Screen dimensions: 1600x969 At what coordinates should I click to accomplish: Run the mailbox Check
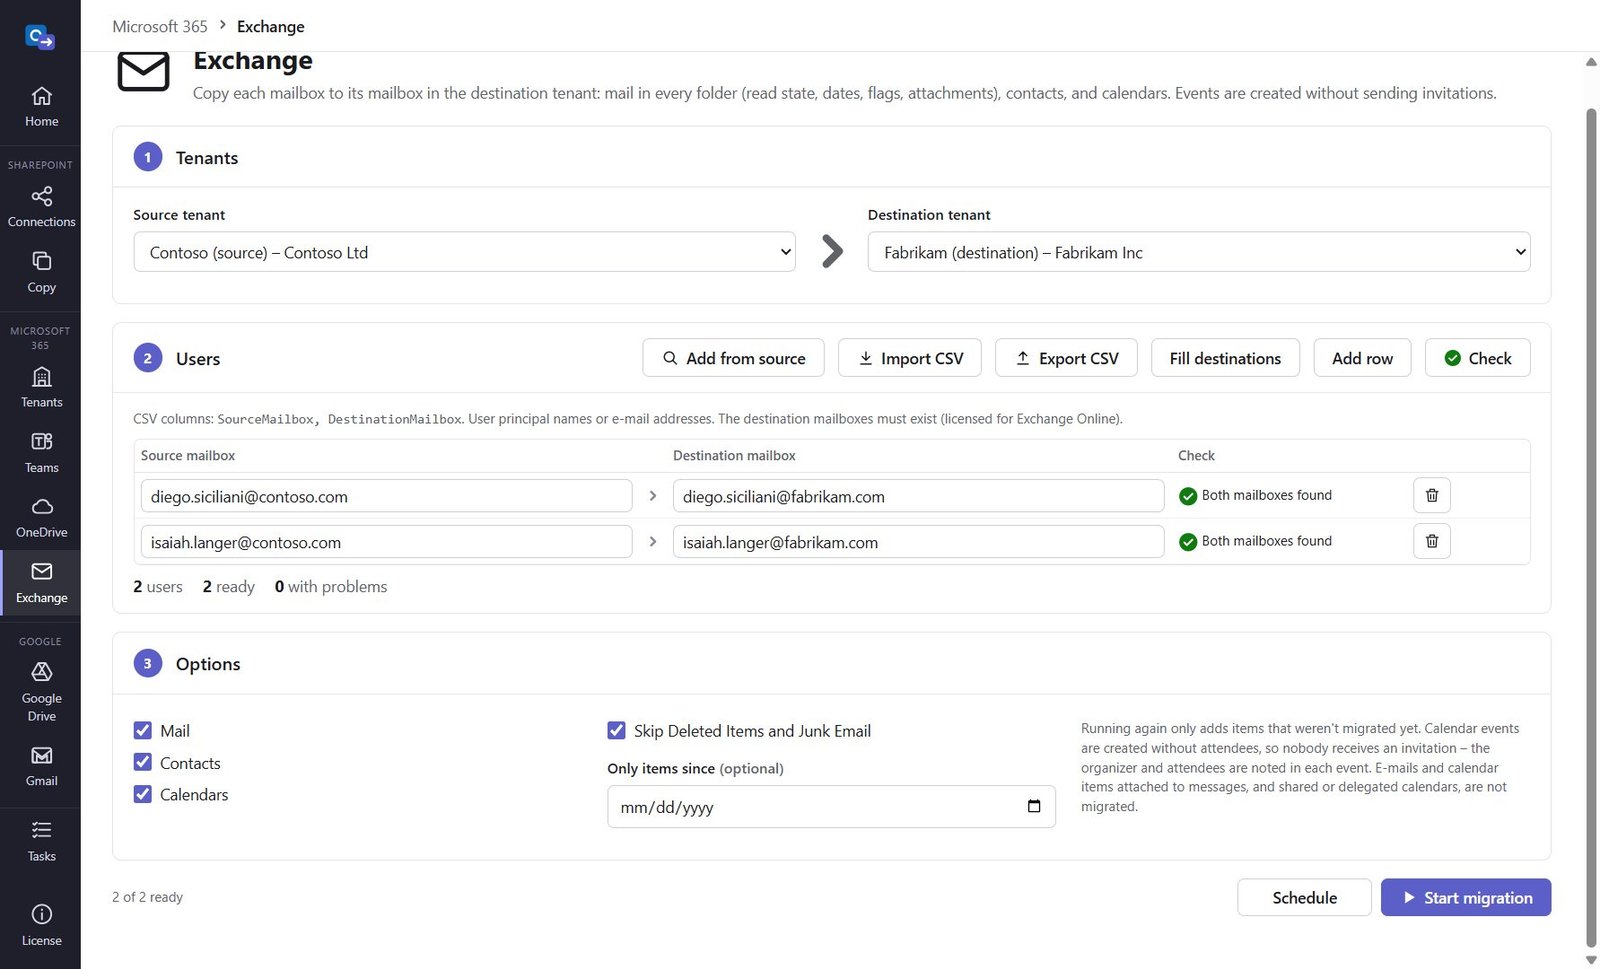pos(1477,358)
